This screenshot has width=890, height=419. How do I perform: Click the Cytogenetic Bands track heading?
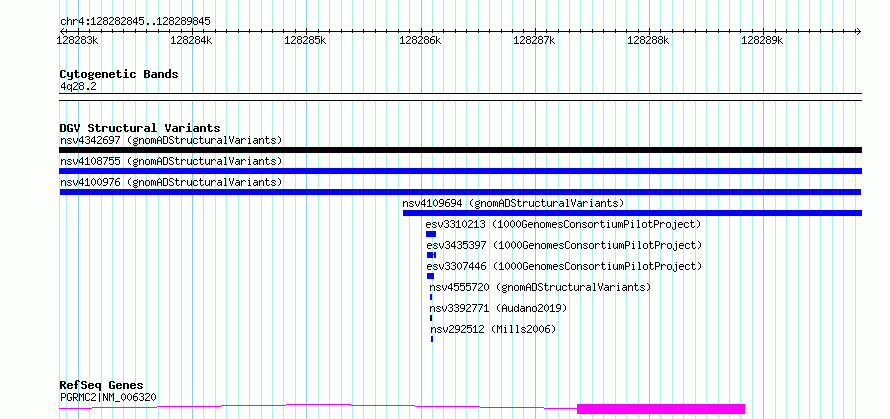(119, 74)
